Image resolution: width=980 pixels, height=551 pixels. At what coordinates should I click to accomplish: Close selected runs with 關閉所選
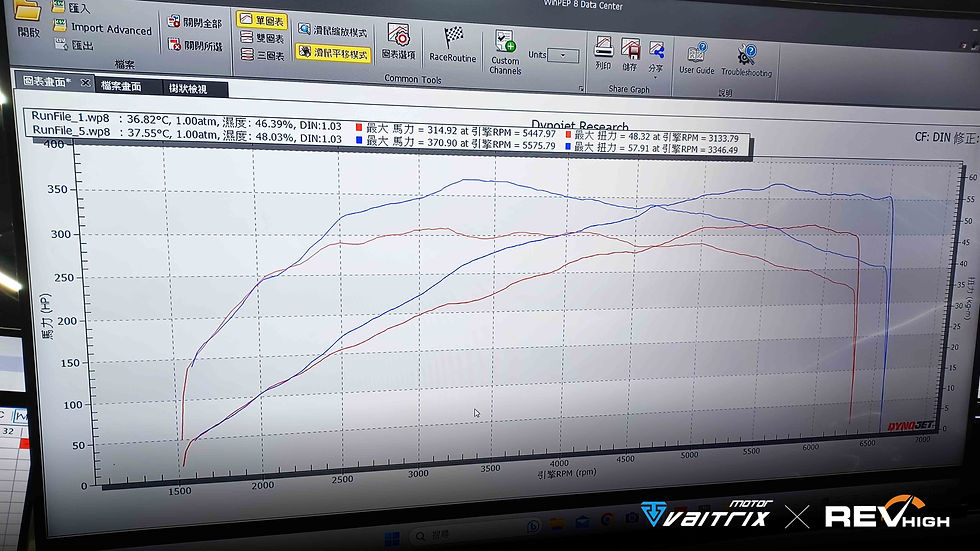click(194, 46)
